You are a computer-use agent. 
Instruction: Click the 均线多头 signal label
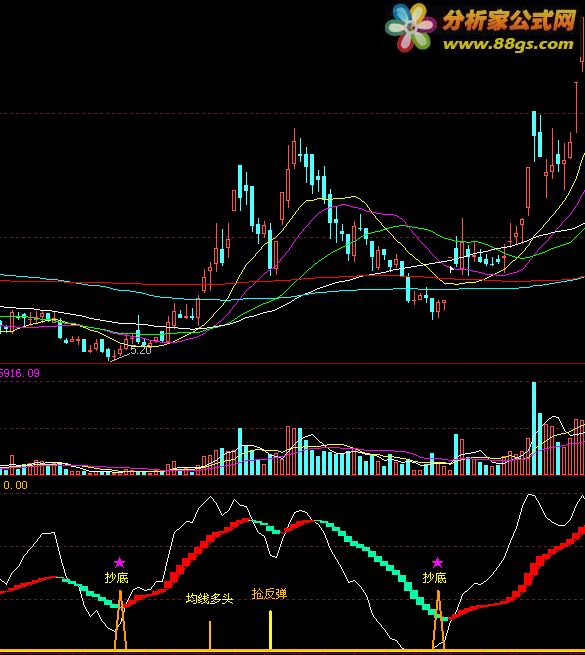pos(209,599)
